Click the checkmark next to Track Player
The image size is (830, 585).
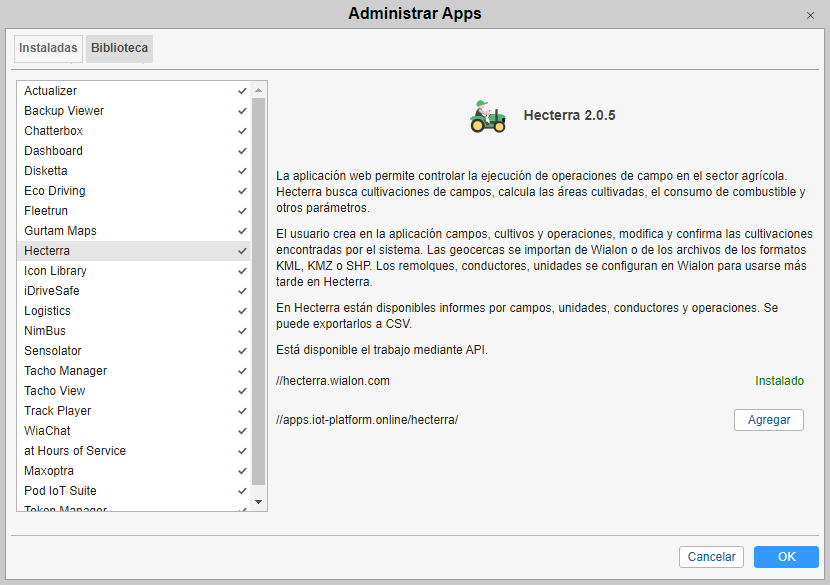click(242, 411)
